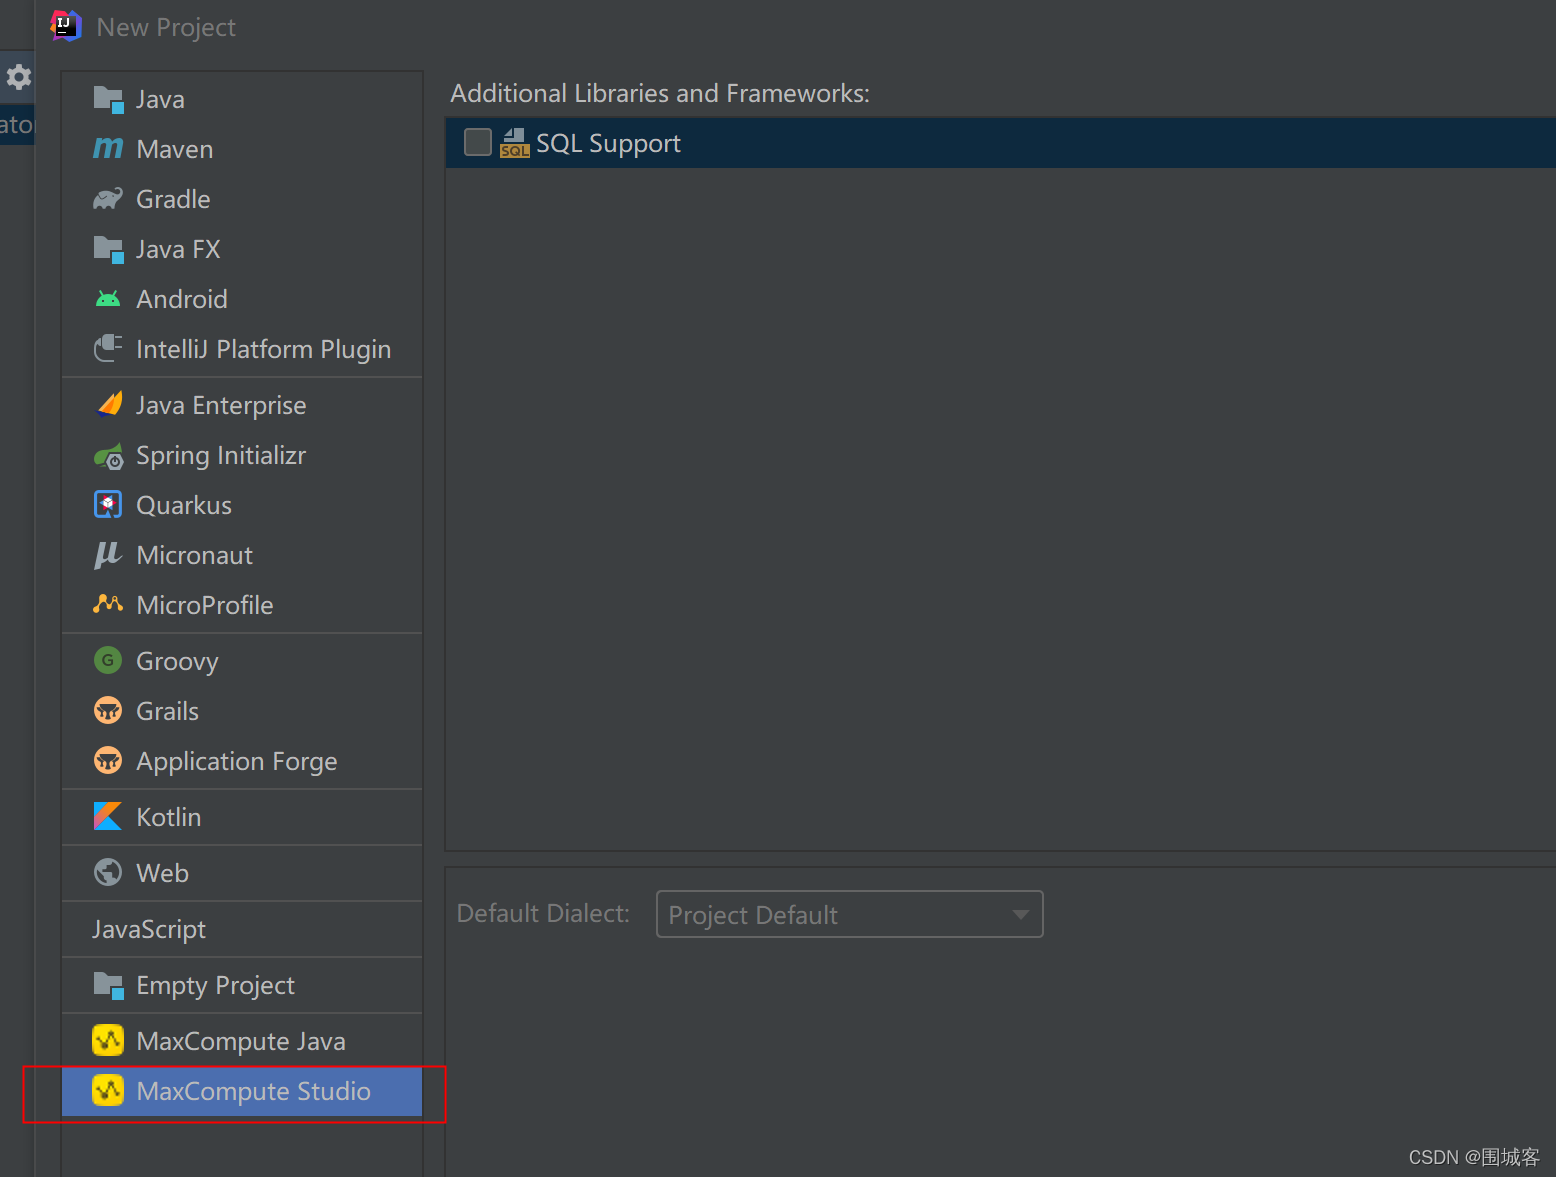Click the Java folder icon
Image resolution: width=1556 pixels, height=1177 pixels.
pyautogui.click(x=108, y=99)
